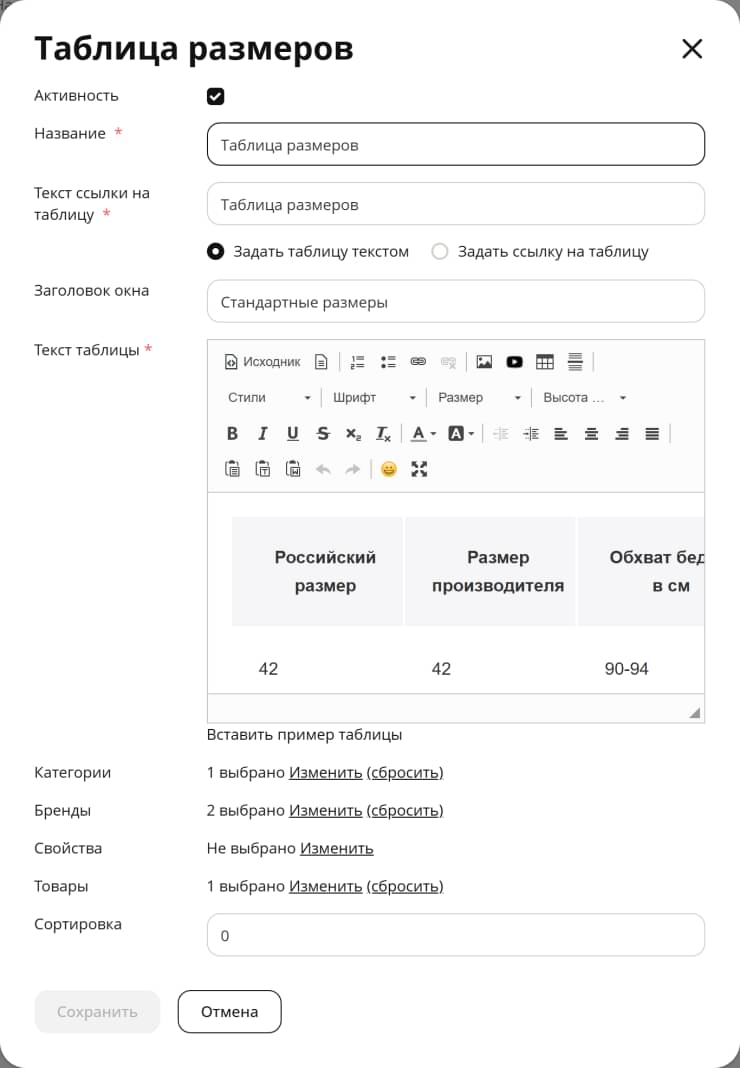The image size is (740, 1068).
Task: Toggle underline formatting
Action: point(292,433)
